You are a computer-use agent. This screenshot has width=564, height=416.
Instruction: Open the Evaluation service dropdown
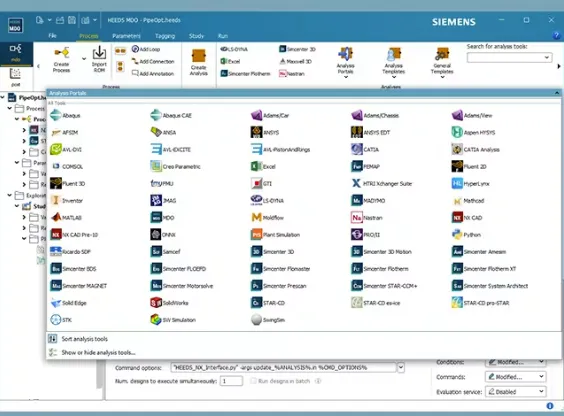(x=515, y=392)
